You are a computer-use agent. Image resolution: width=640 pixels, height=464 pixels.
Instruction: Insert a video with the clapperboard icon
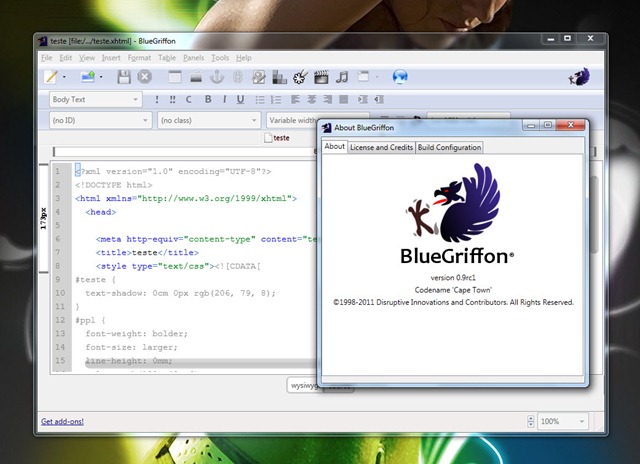click(321, 77)
